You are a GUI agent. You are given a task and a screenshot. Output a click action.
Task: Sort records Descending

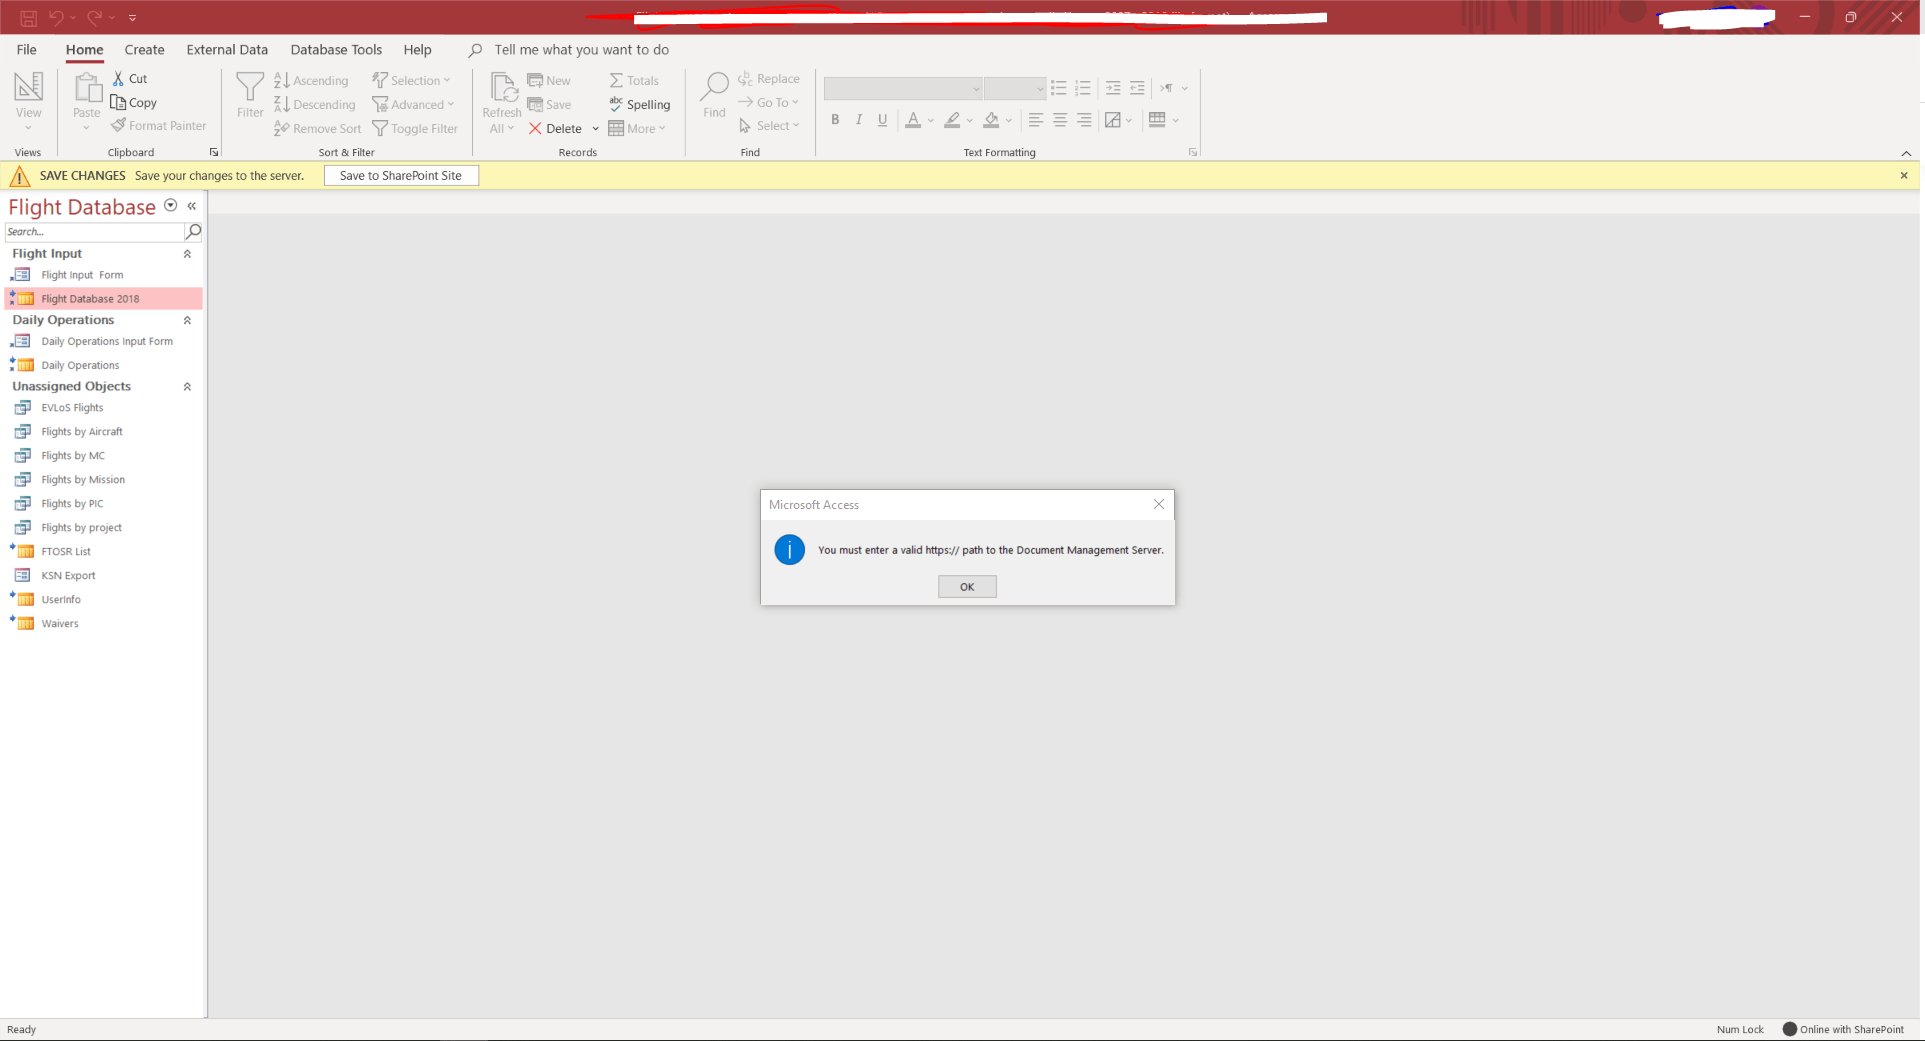pyautogui.click(x=314, y=104)
